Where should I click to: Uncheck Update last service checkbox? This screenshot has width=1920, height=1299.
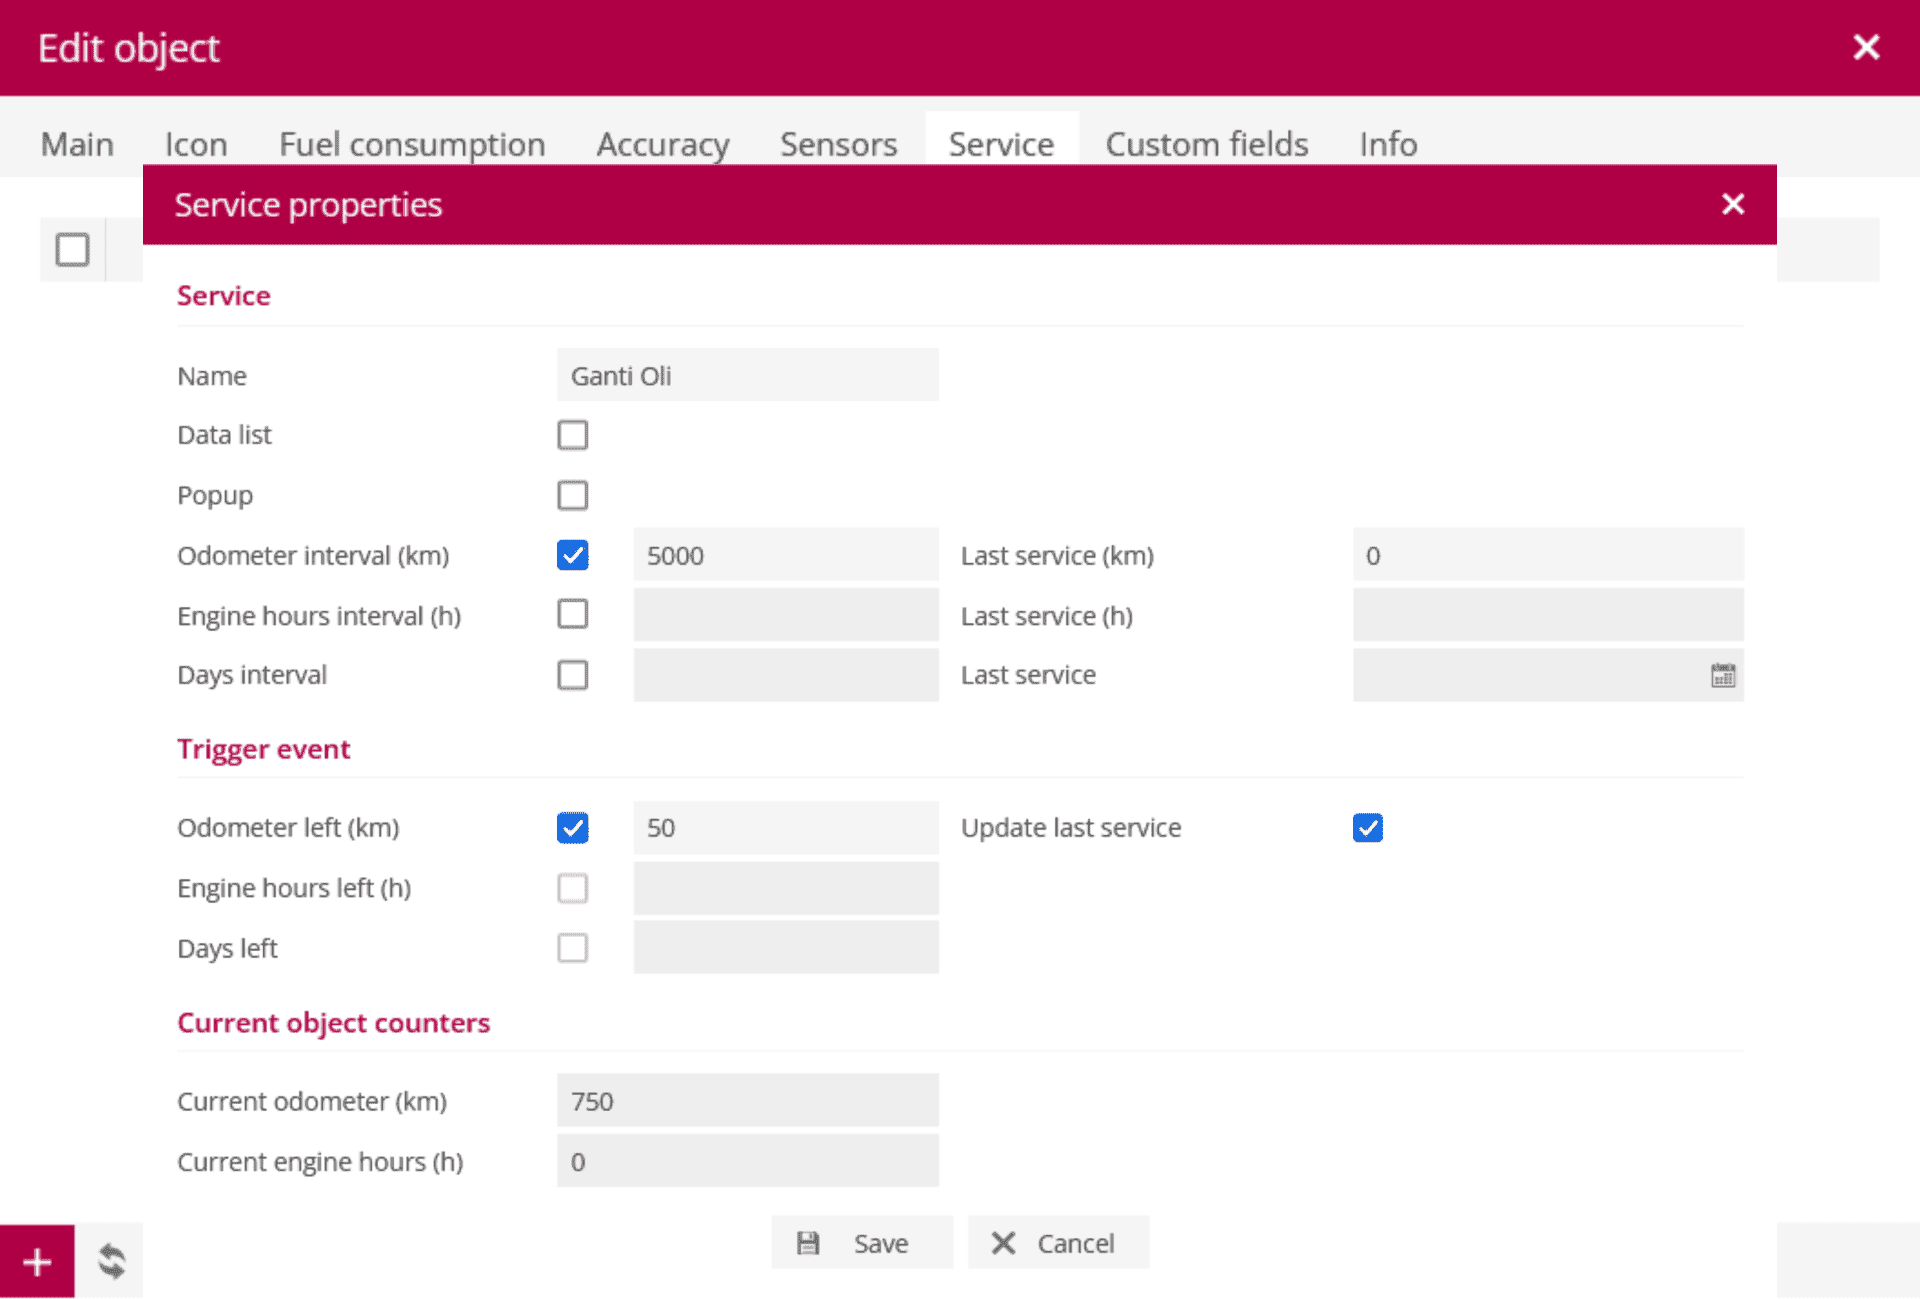[1367, 828]
